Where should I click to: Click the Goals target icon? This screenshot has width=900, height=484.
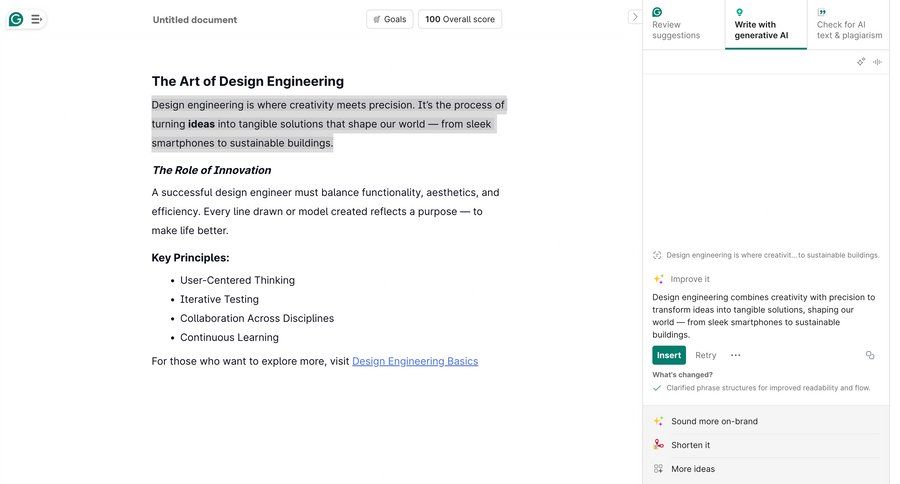pyautogui.click(x=377, y=20)
